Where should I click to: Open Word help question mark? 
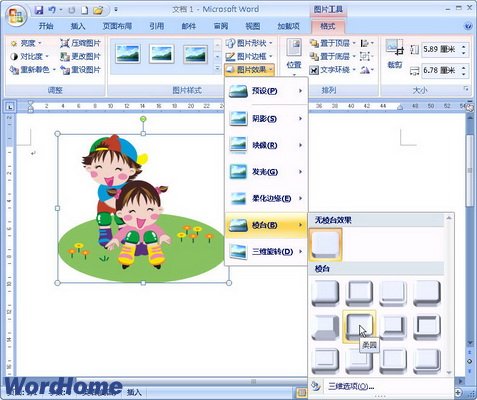(468, 26)
